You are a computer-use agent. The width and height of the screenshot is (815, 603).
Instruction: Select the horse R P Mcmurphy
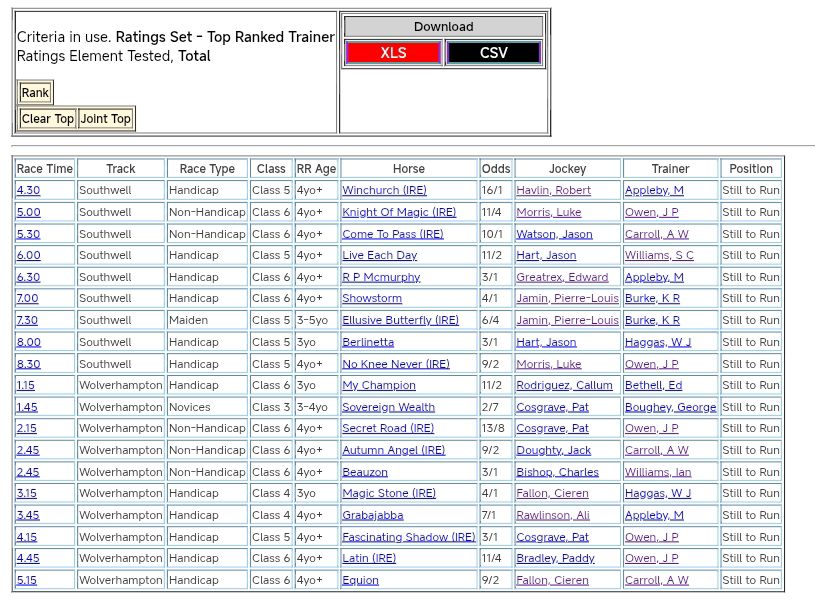point(381,277)
